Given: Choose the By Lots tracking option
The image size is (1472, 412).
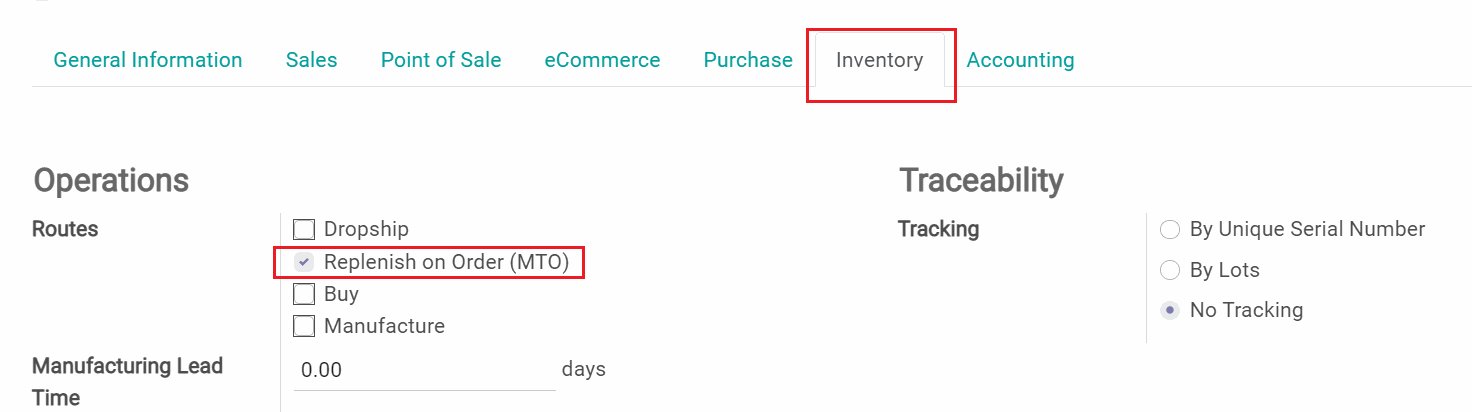Looking at the screenshot, I should [1169, 270].
